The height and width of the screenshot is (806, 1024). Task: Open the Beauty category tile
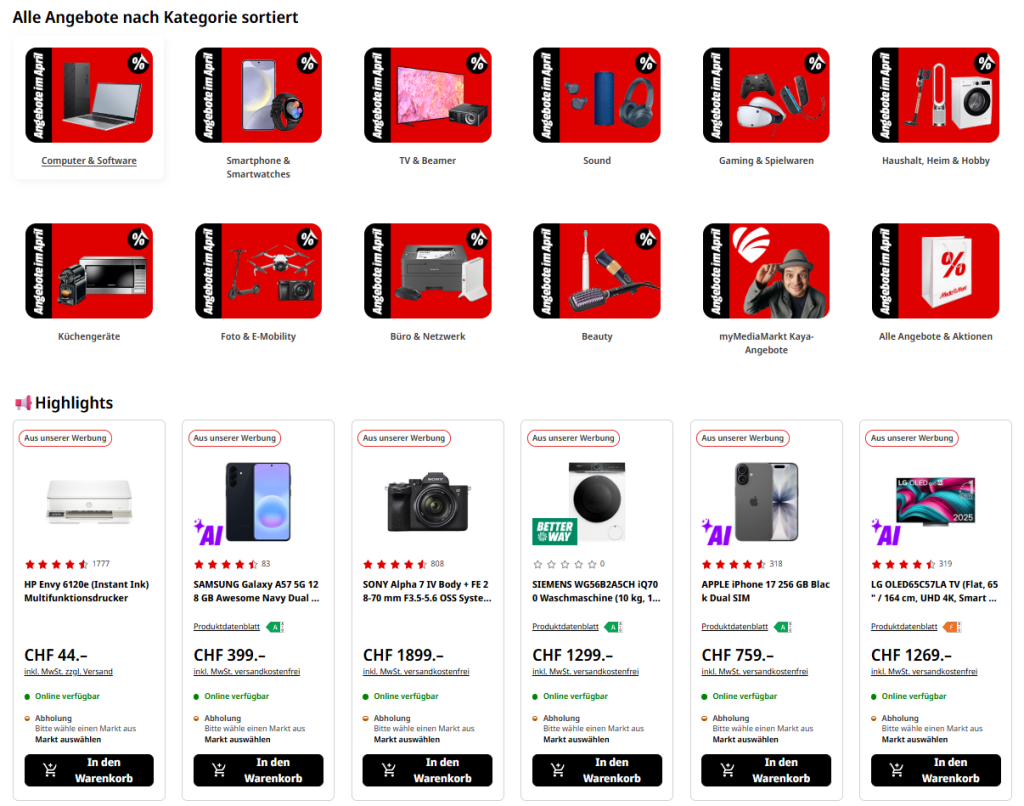click(x=597, y=283)
